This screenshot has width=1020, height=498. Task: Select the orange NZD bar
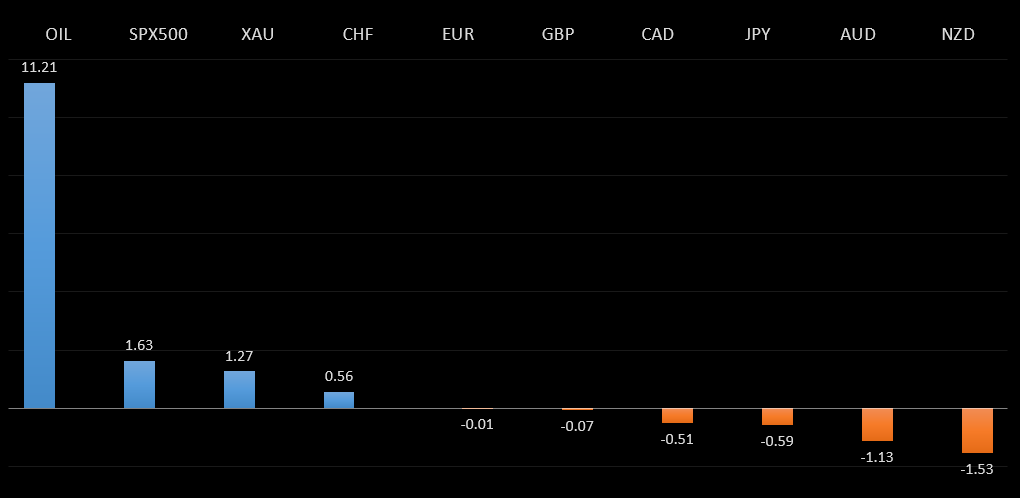[977, 430]
